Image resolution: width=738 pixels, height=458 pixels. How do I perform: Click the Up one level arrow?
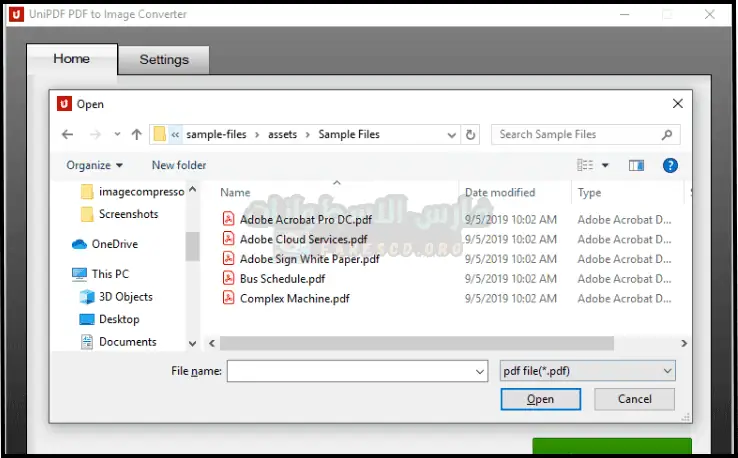(136, 134)
